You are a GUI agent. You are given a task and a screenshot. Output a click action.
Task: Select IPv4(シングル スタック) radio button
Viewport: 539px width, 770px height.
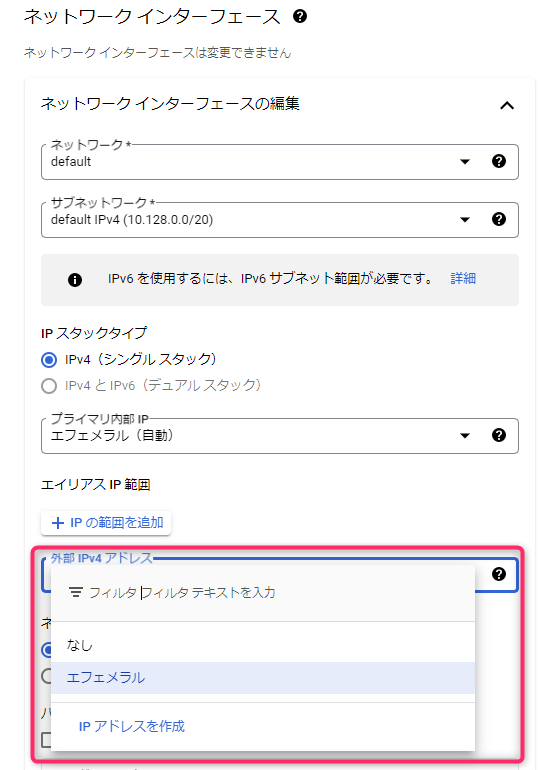[x=49, y=360]
